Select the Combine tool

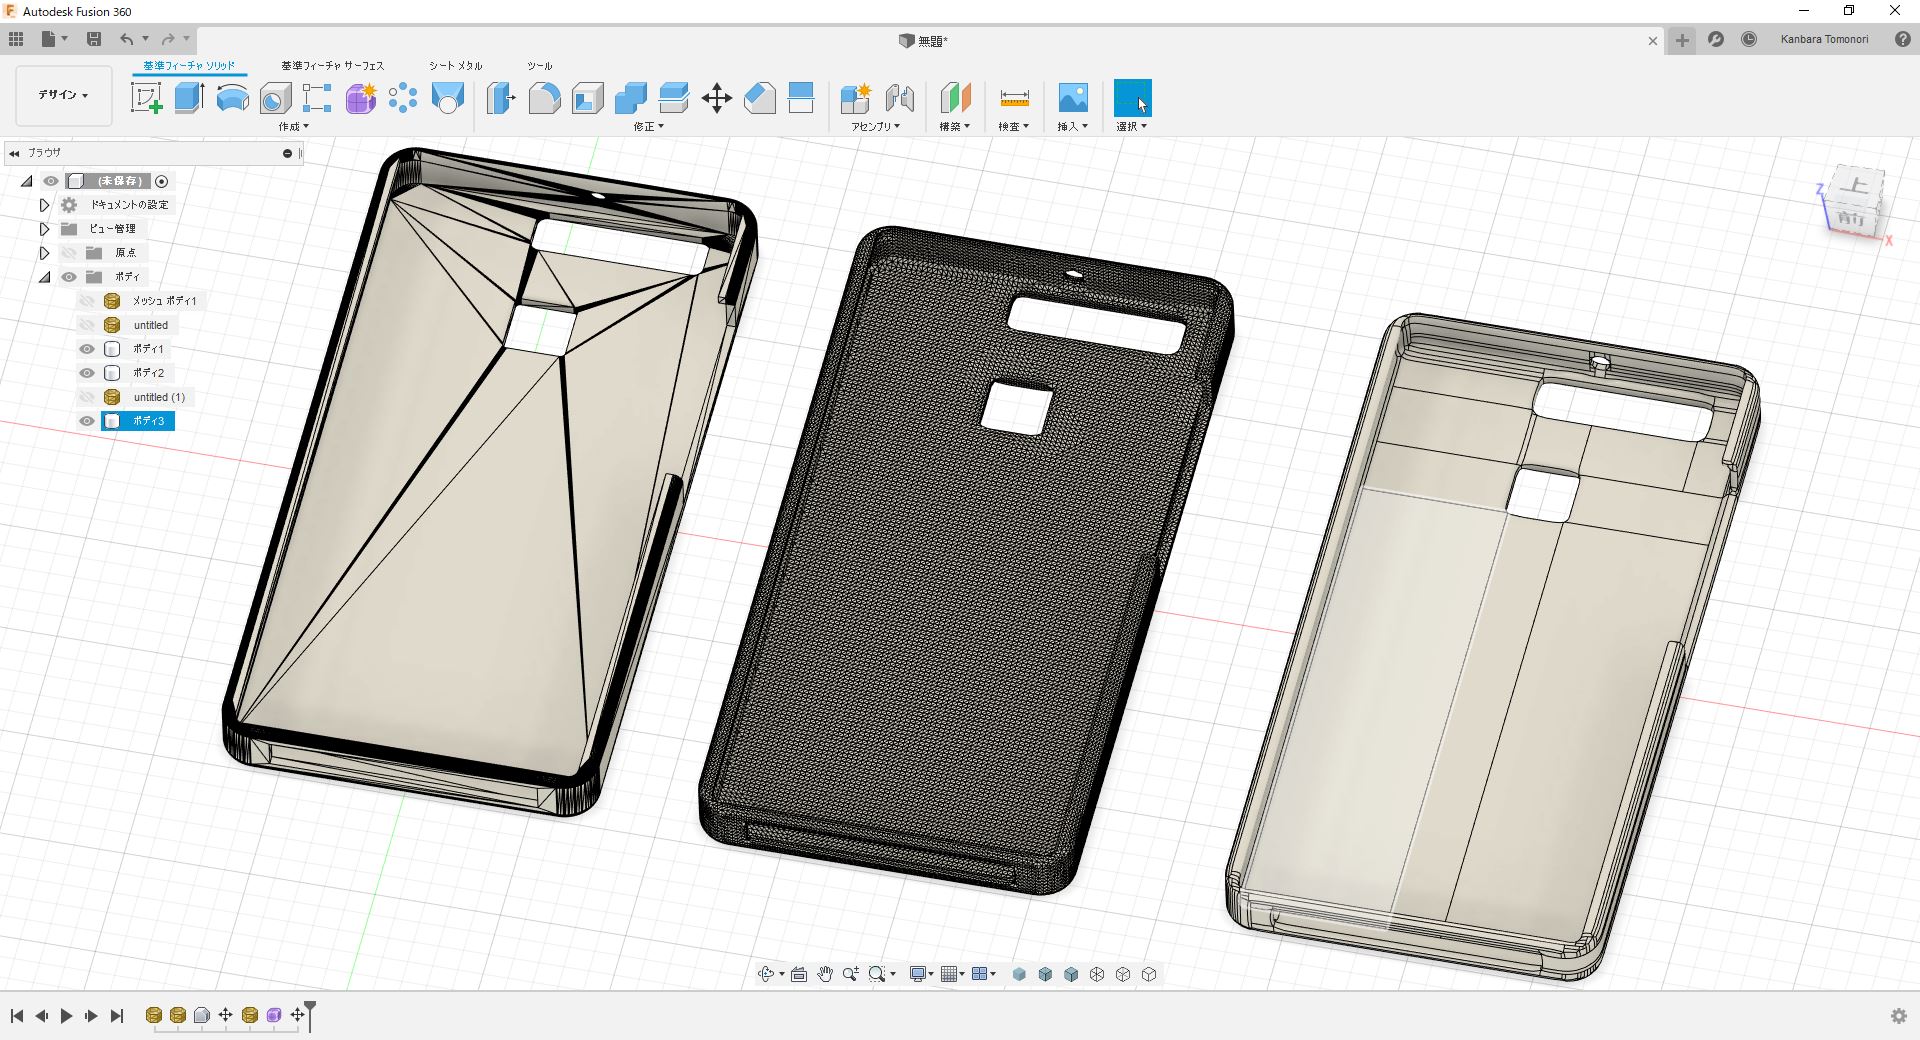point(631,98)
